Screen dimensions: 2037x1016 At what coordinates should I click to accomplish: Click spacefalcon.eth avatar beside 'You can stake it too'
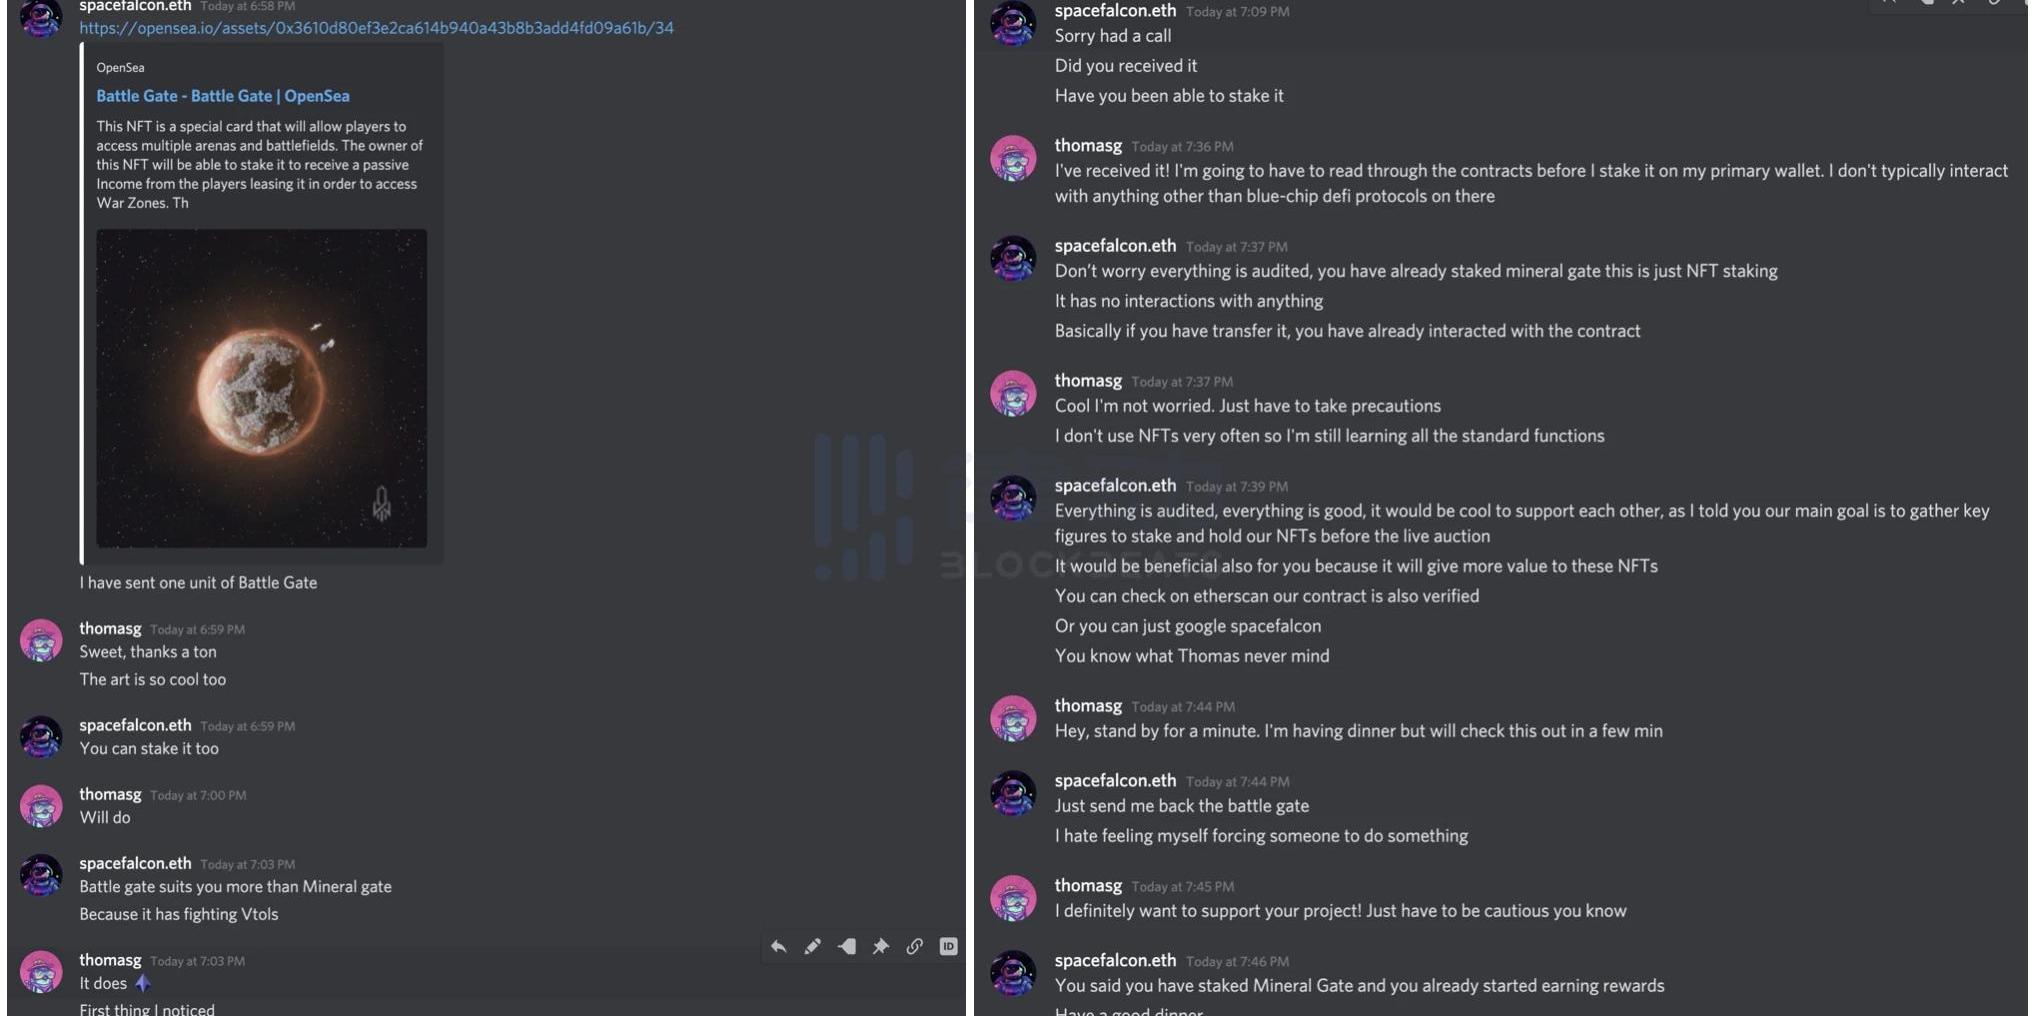(41, 737)
